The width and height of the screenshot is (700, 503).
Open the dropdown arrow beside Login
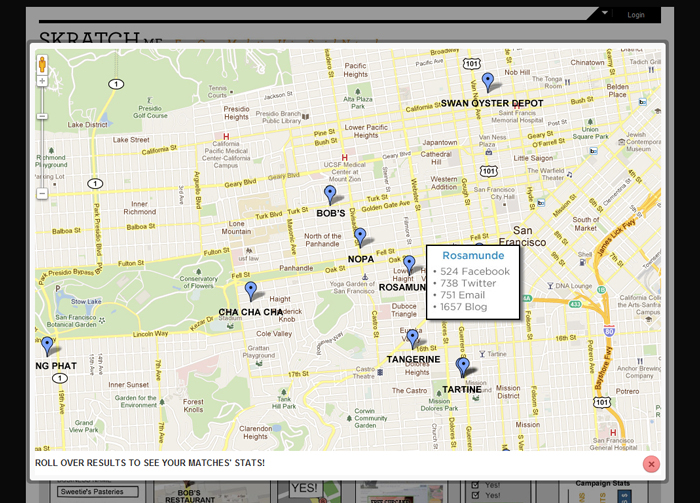pyautogui.click(x=604, y=13)
